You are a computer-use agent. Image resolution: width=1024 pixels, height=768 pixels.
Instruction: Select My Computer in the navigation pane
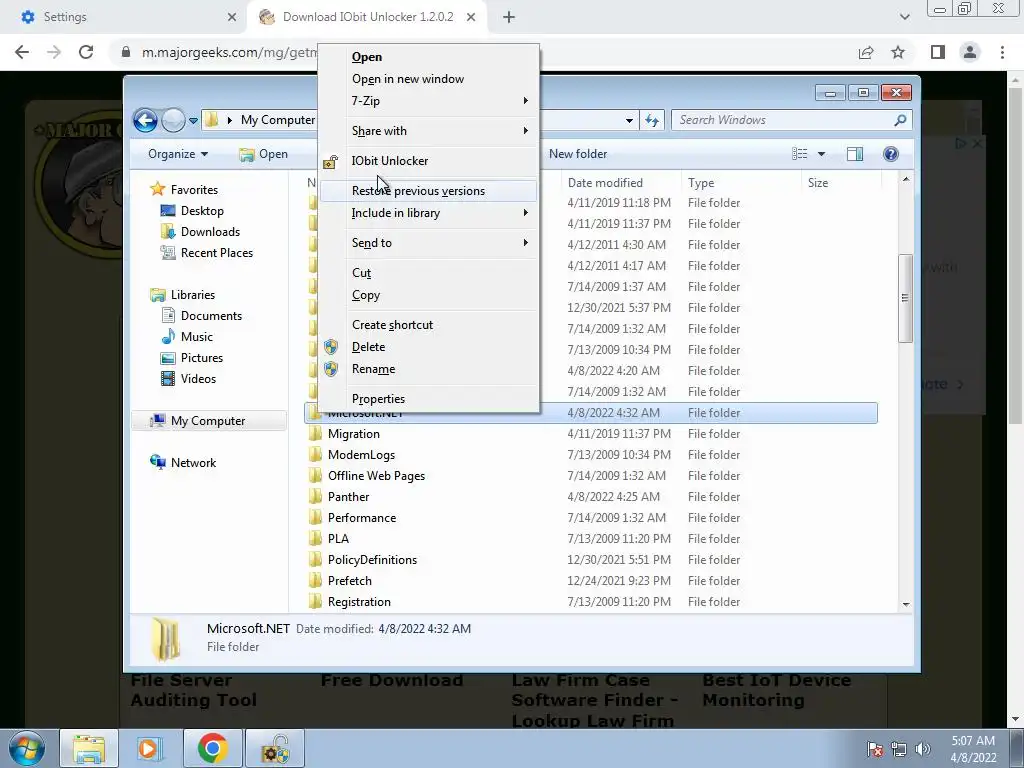[x=208, y=421]
